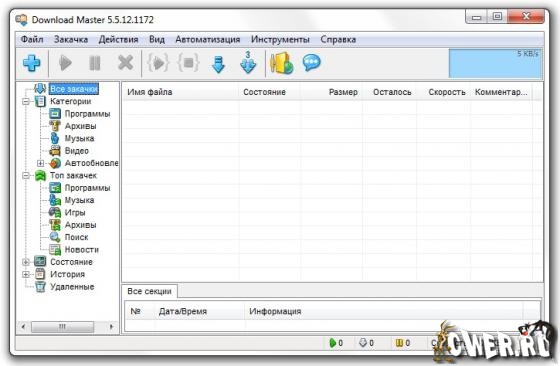Image resolution: width=560 pixels, height=366 pixels.
Task: Sort by Скорость column header
Action: 443,92
